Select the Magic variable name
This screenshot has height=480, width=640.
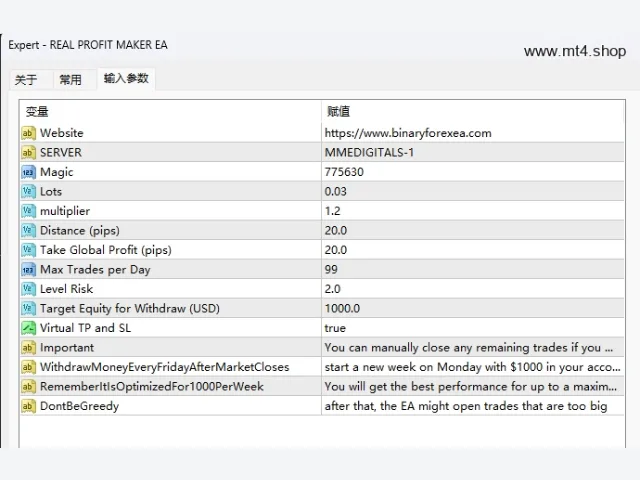point(56,172)
